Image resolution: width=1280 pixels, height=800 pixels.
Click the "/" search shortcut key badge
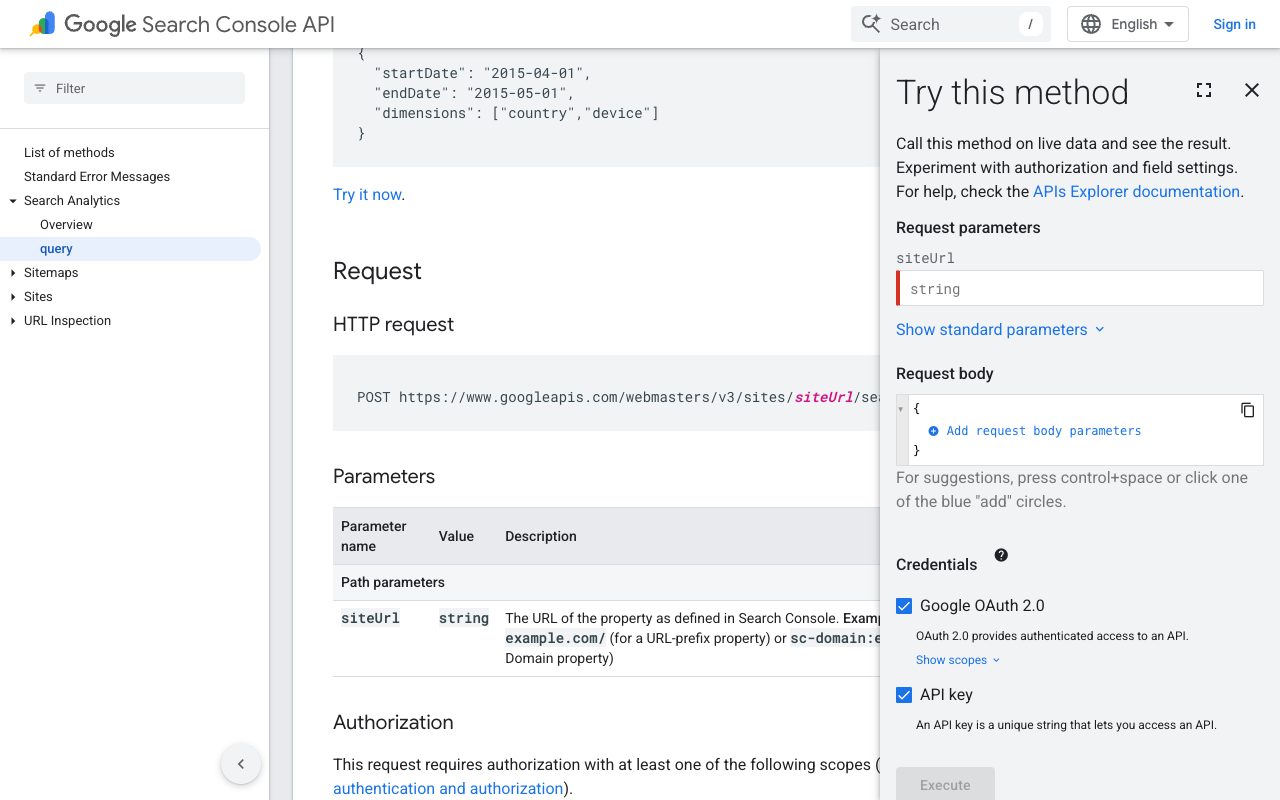coord(1030,24)
